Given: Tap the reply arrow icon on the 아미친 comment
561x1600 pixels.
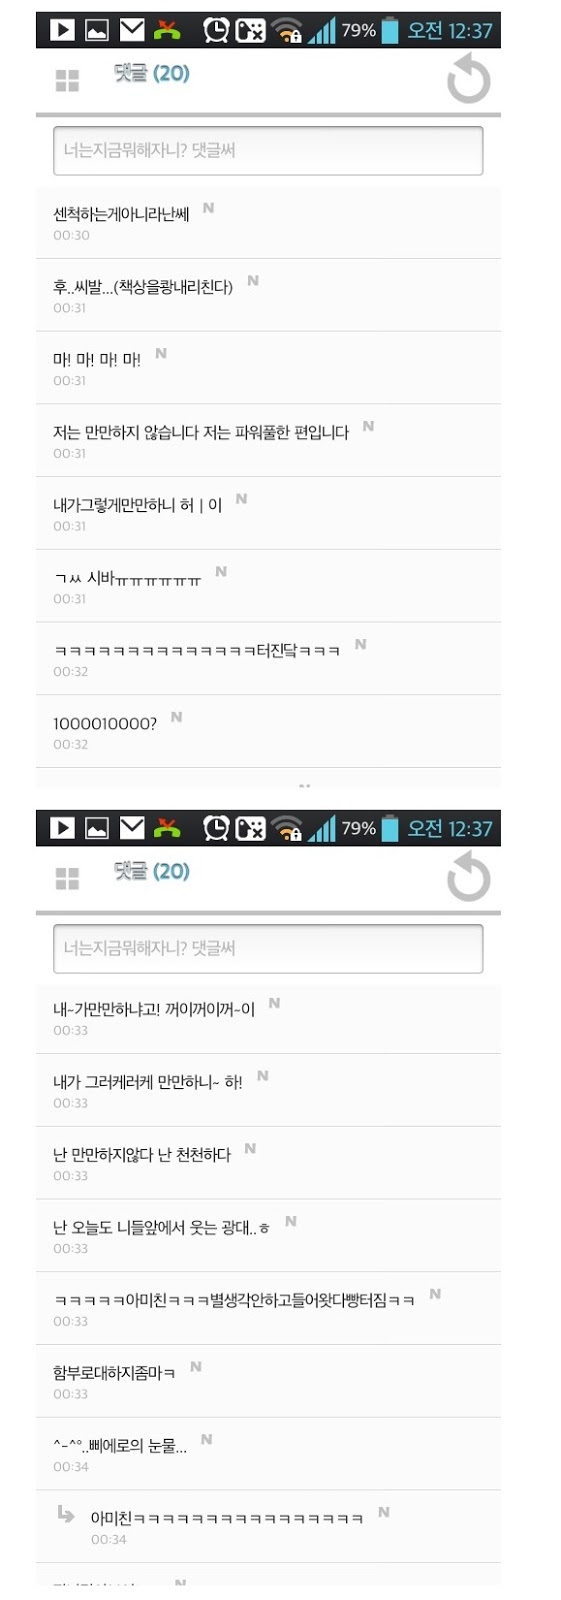Looking at the screenshot, I should click(65, 1514).
